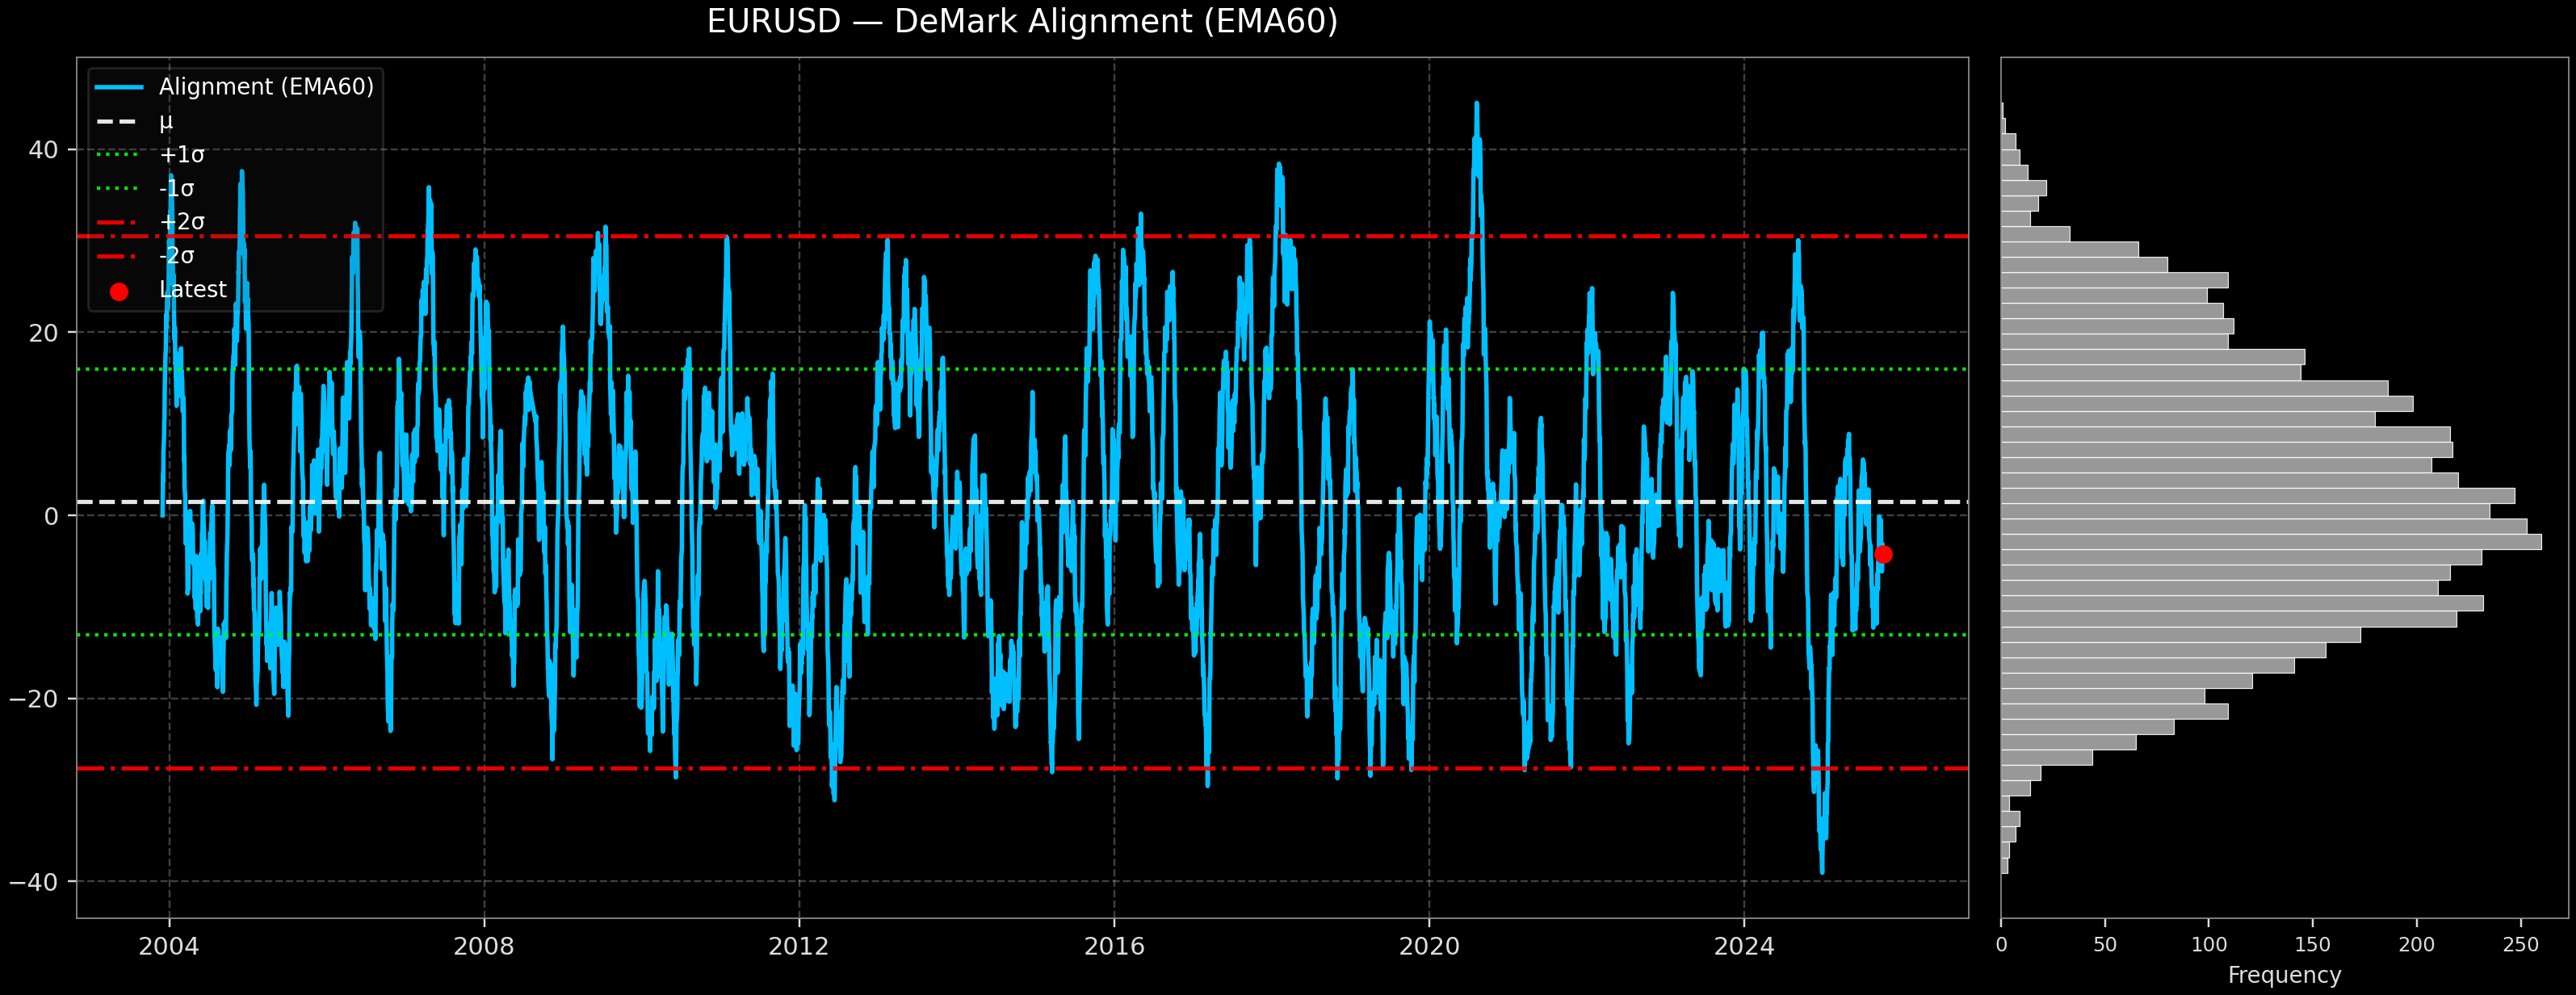Click the chart title EURUSD DeMark Alignment

[1021, 22]
